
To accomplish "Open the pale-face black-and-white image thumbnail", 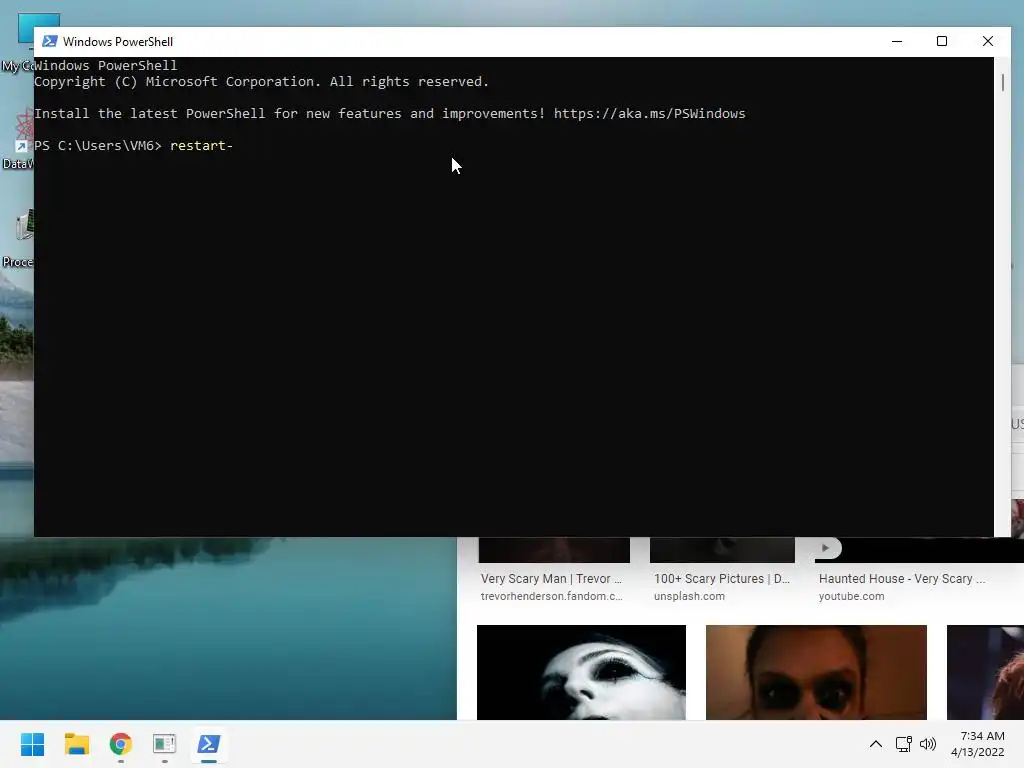I will point(581,673).
